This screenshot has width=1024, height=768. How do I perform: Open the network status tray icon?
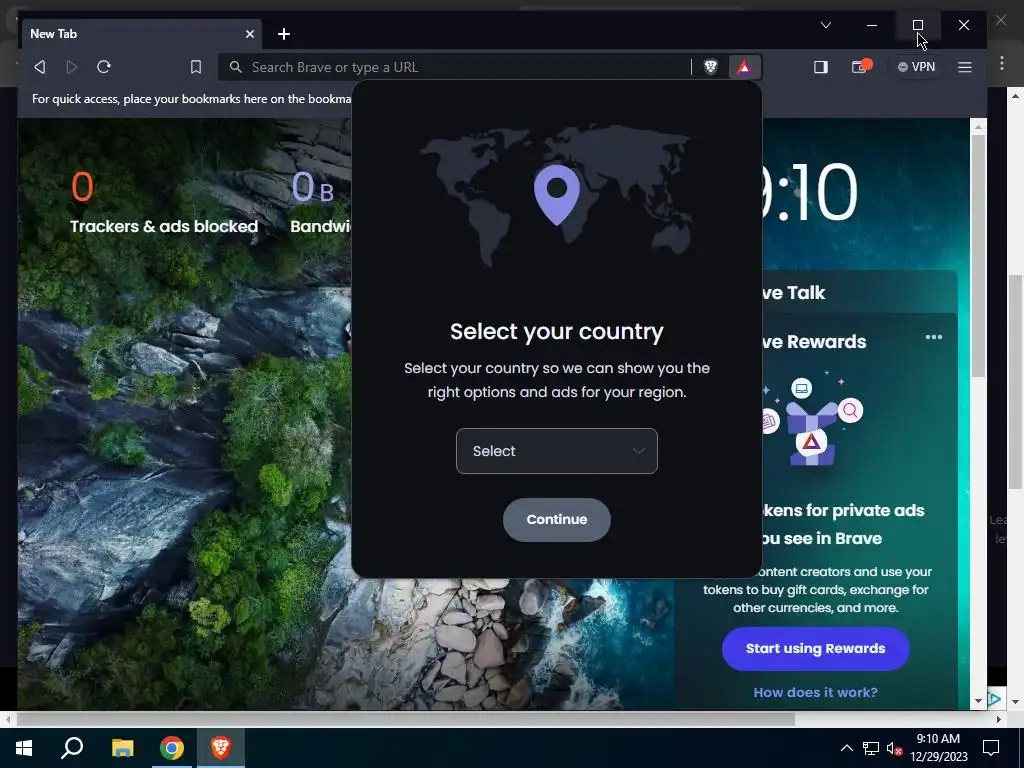[871, 748]
